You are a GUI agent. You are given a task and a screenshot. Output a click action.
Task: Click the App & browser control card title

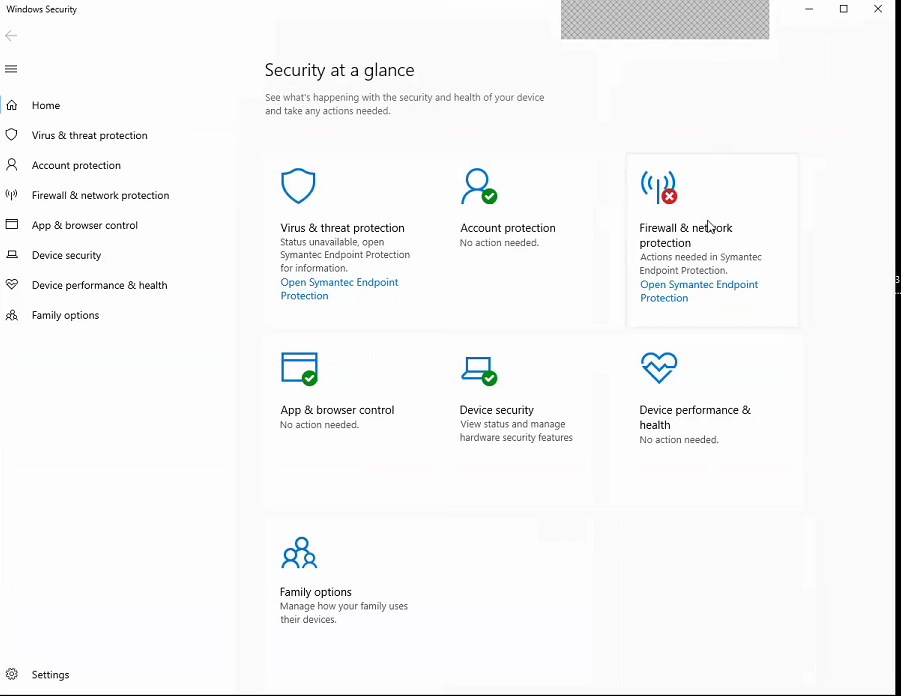click(337, 410)
